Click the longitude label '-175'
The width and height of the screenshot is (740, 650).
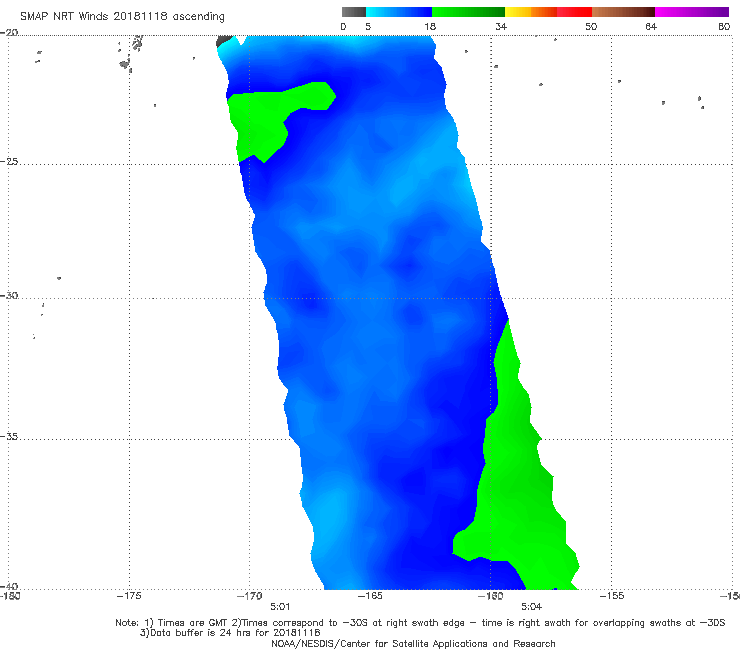[129, 596]
